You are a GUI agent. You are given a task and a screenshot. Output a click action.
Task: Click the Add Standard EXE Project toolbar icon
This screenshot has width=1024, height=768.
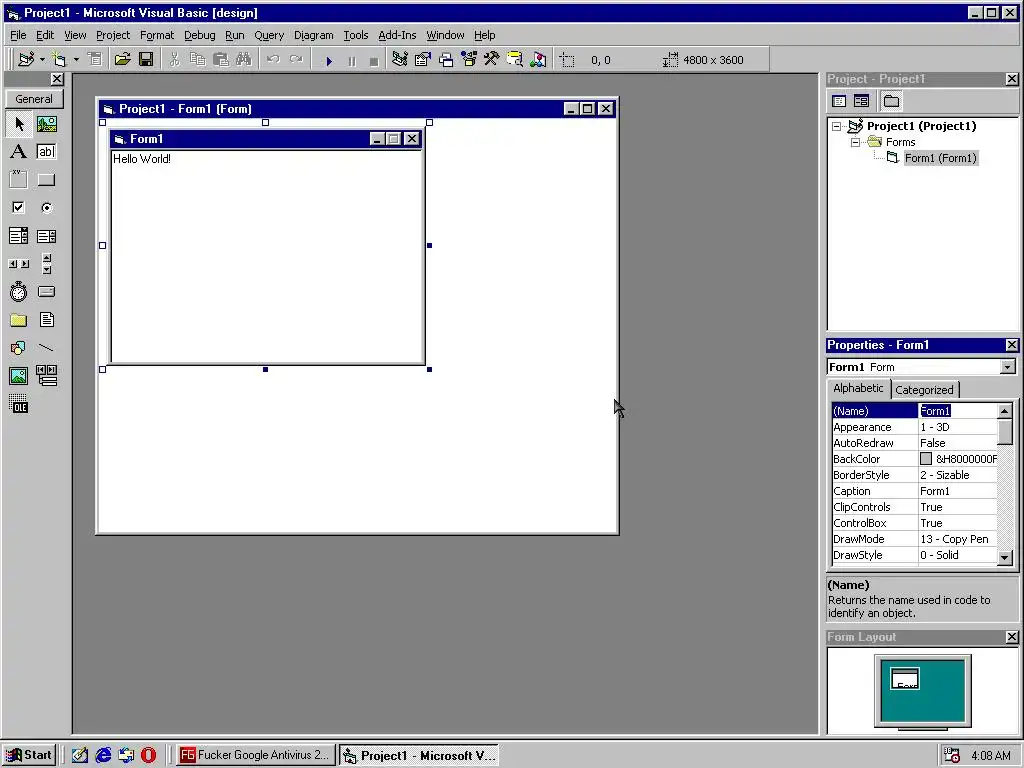click(26, 59)
